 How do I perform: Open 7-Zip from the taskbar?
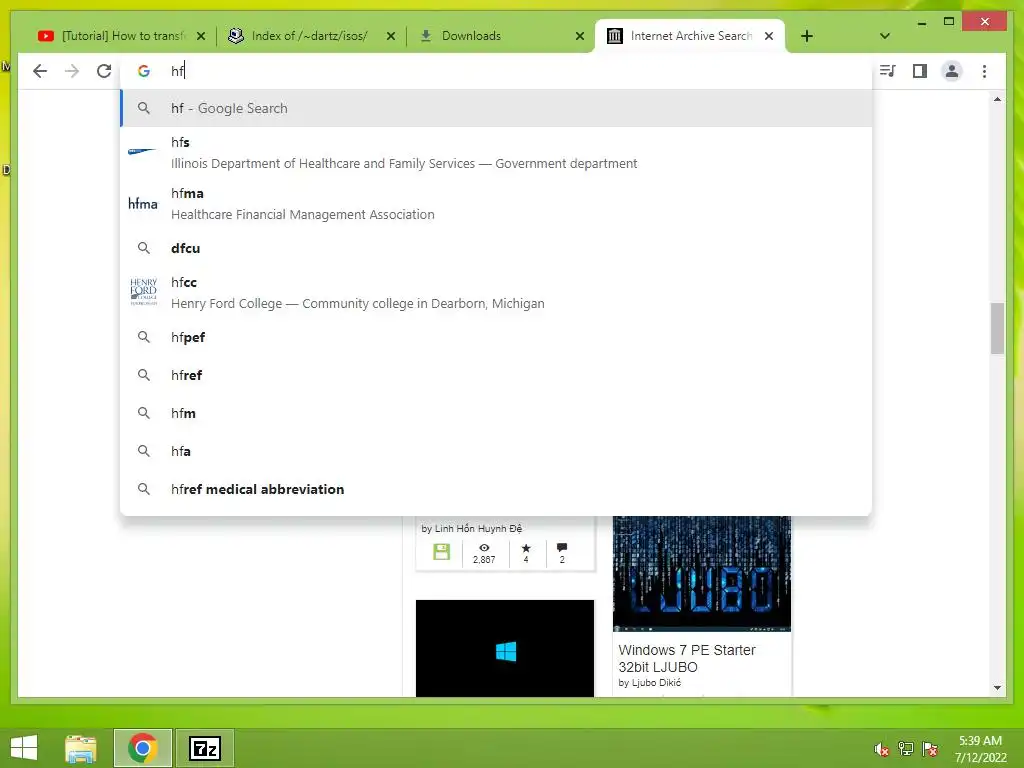[x=204, y=748]
